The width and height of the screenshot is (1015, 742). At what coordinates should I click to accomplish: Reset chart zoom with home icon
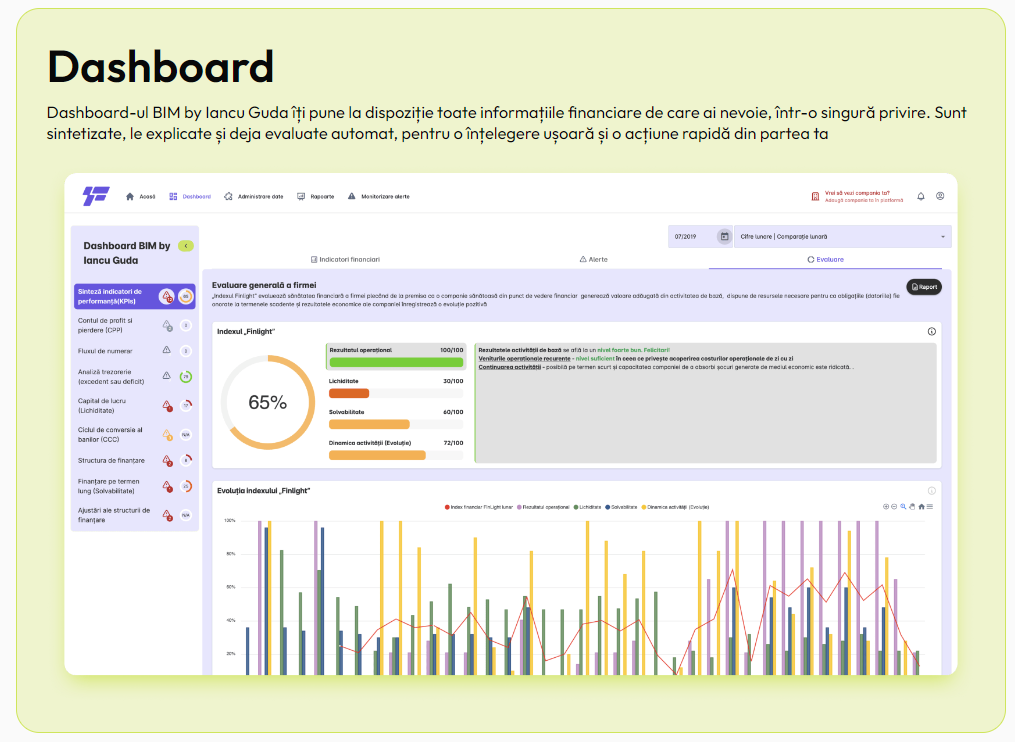[x=921, y=506]
